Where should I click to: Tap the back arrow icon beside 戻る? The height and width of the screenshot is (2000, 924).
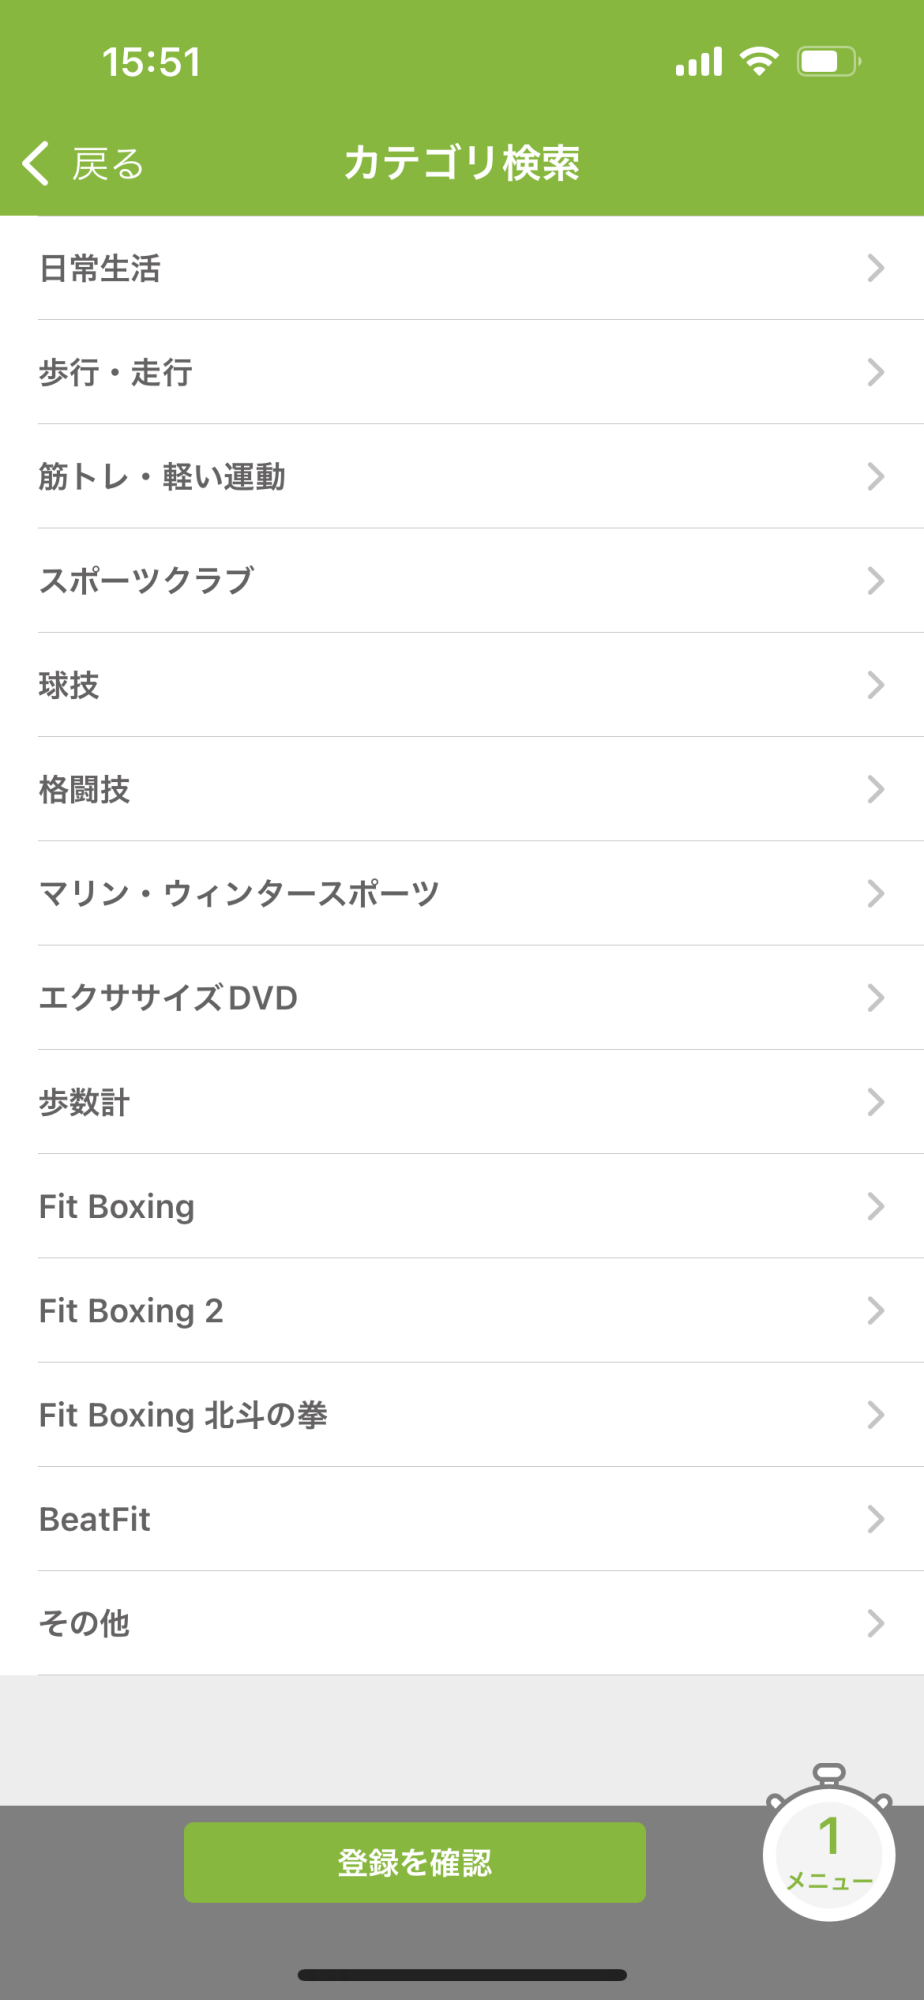point(36,163)
